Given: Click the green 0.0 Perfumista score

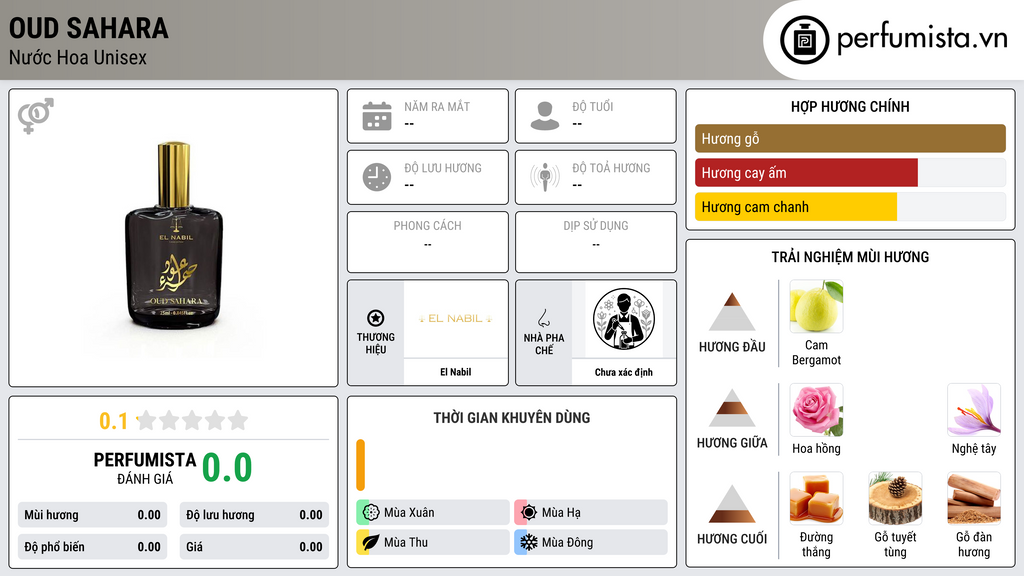Looking at the screenshot, I should coord(227,468).
